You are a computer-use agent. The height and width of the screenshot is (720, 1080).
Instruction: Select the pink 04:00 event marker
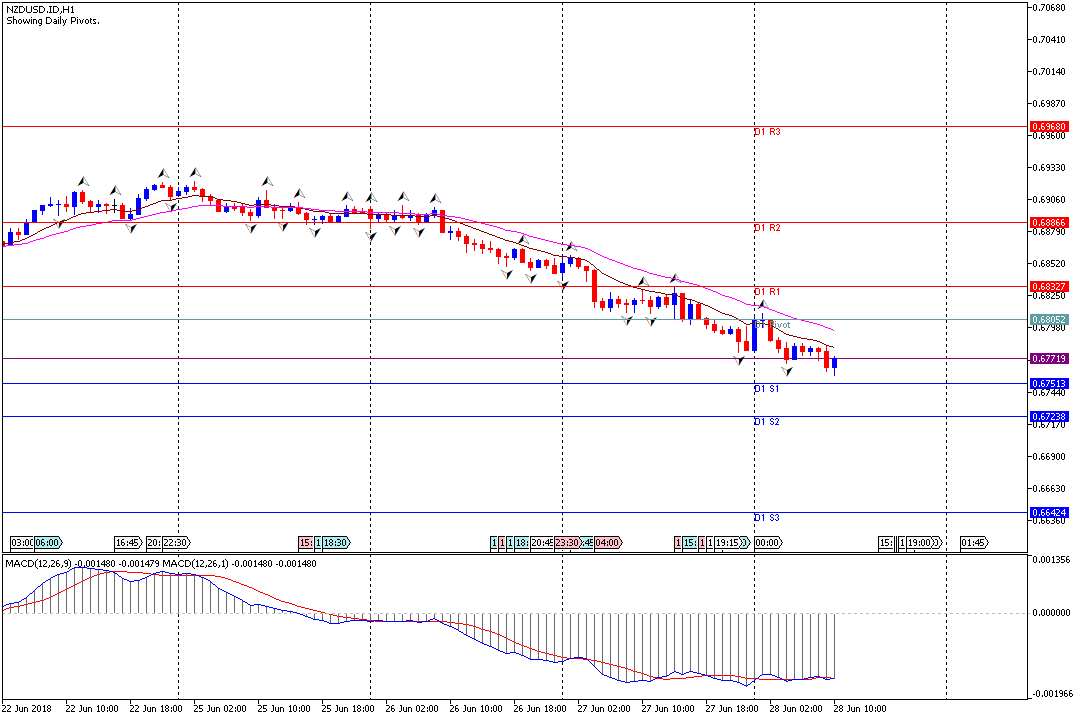[608, 543]
